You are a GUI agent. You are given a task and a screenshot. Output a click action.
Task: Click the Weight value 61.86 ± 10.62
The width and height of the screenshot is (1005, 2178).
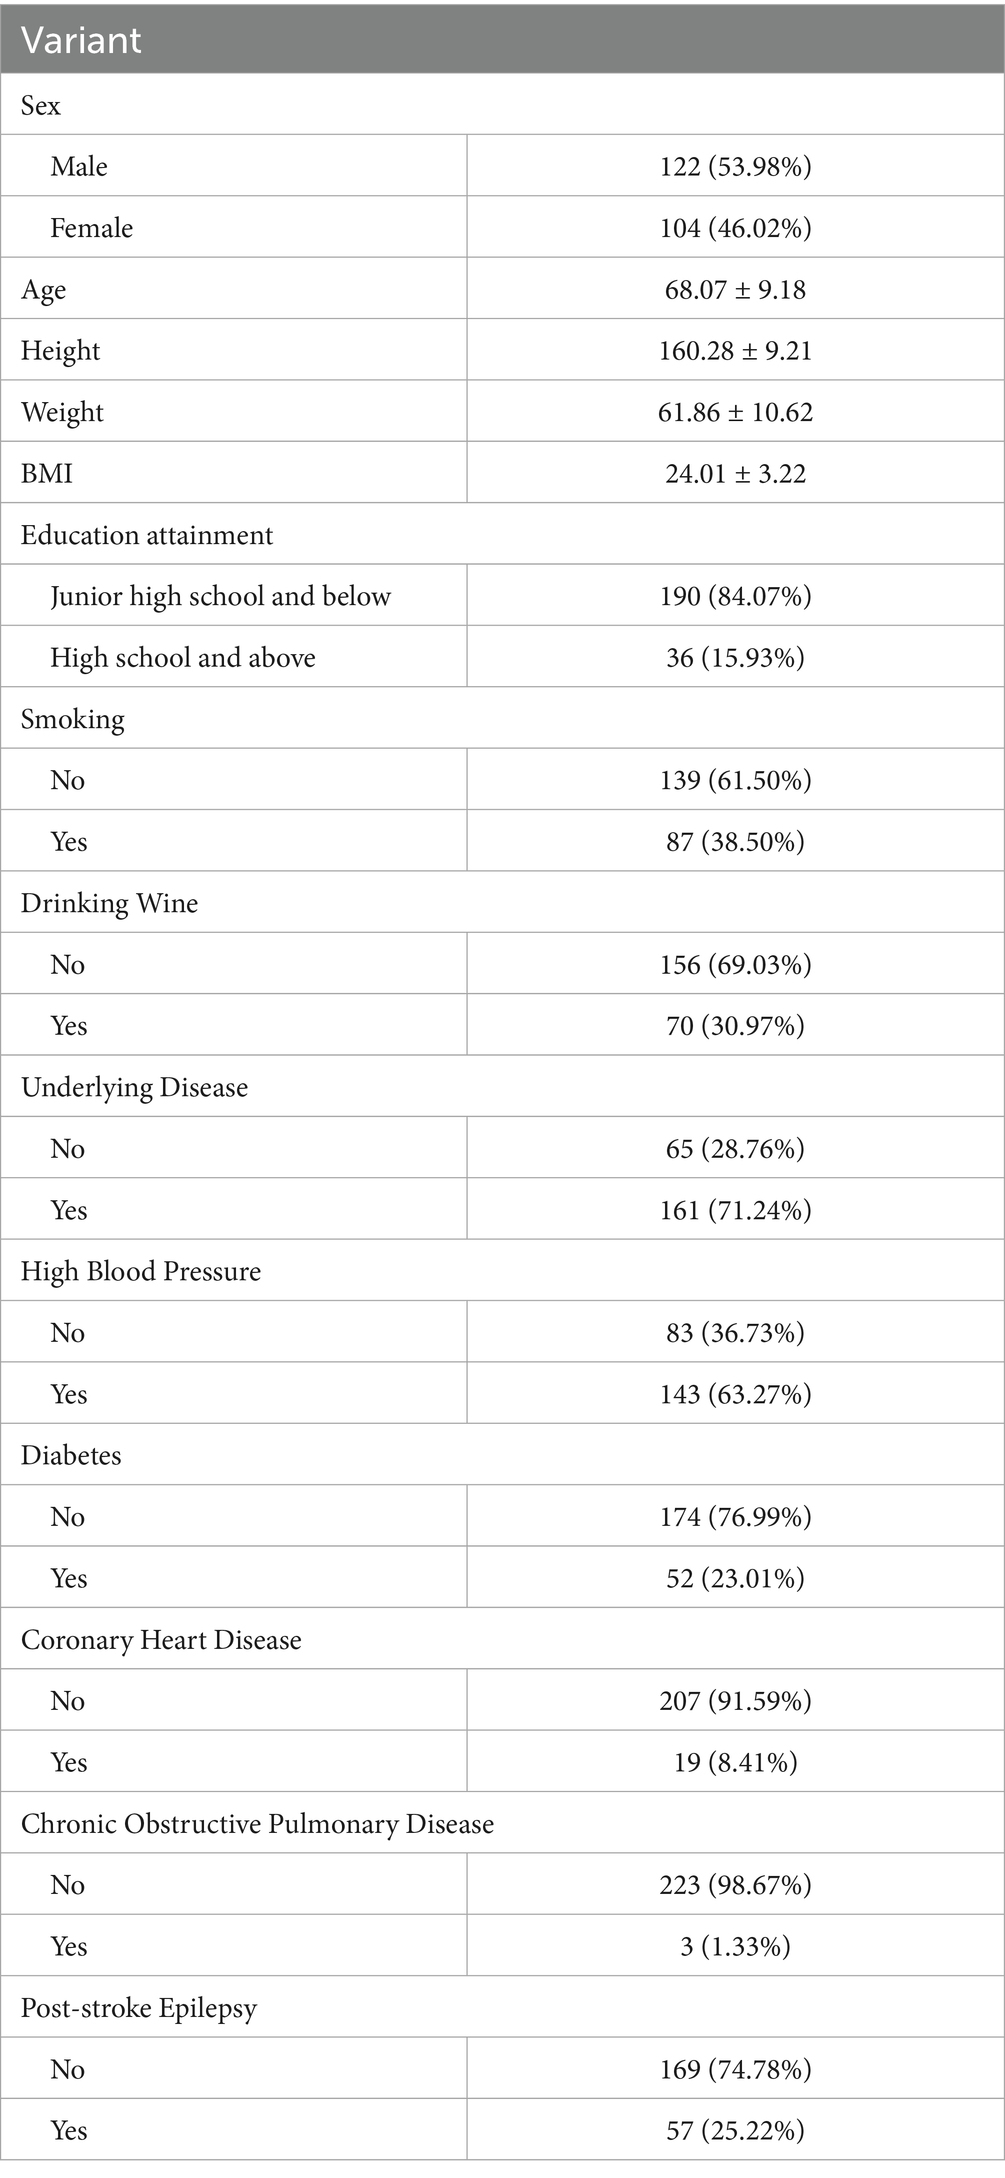click(x=735, y=412)
